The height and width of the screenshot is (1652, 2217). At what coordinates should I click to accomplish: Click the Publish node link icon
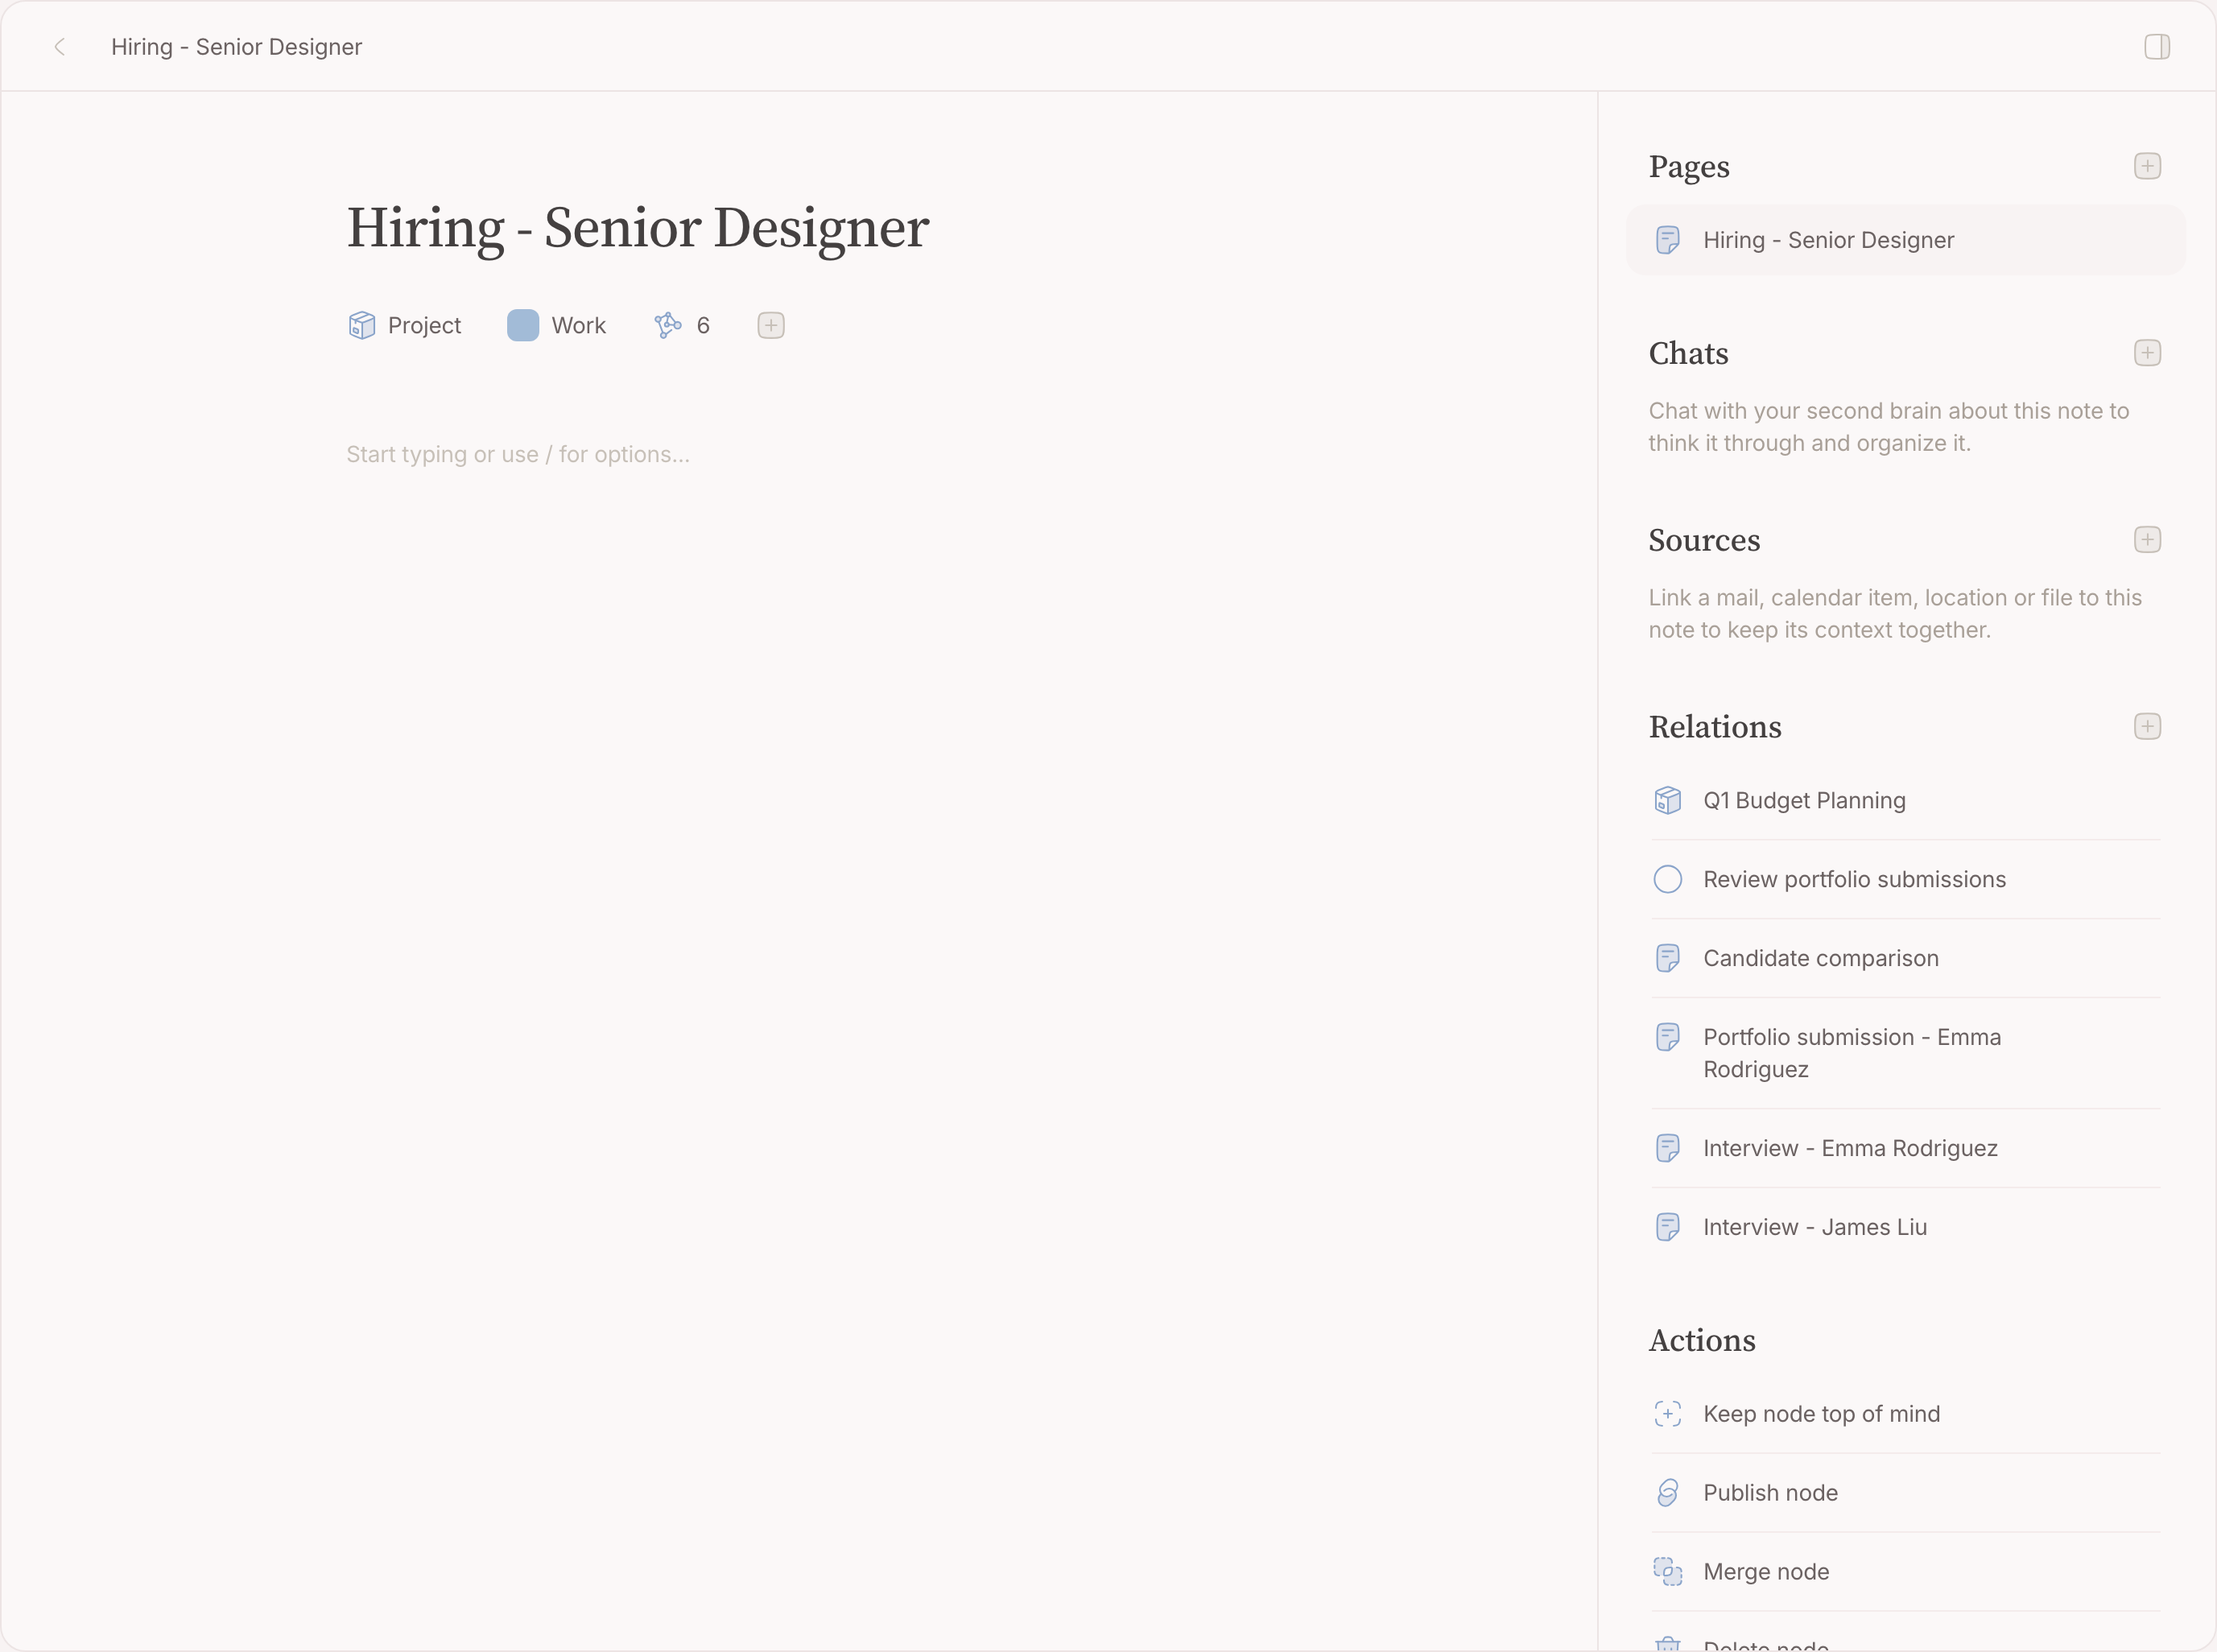coord(1668,1493)
